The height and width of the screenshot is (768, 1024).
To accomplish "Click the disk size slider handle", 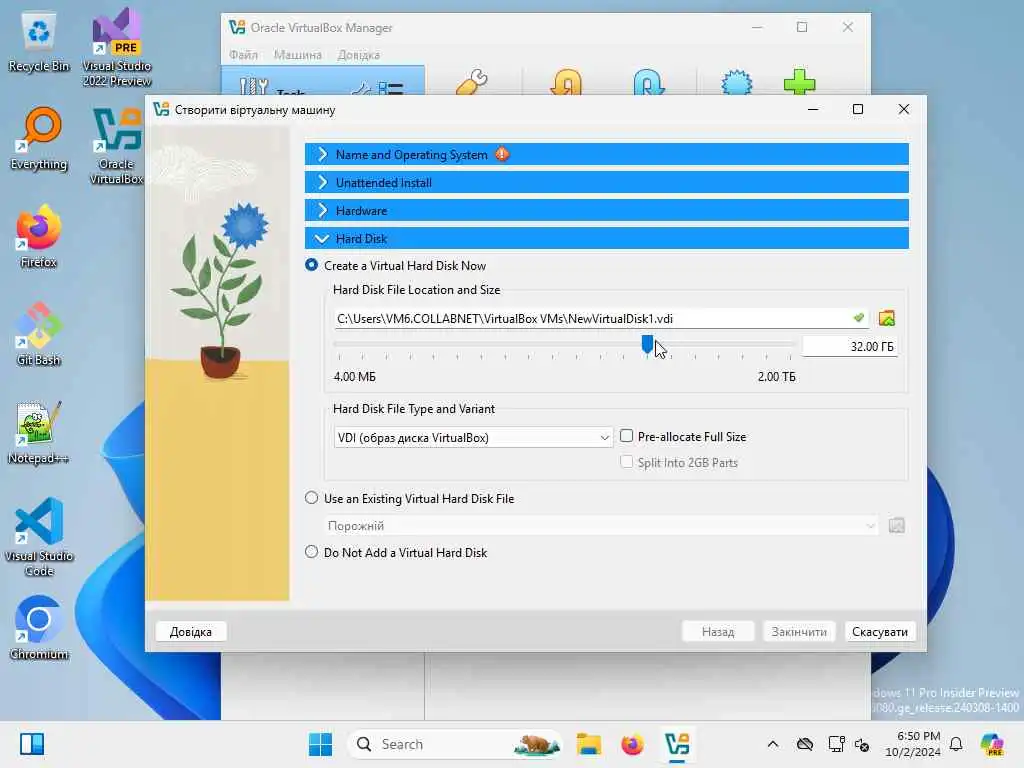I will coord(647,344).
